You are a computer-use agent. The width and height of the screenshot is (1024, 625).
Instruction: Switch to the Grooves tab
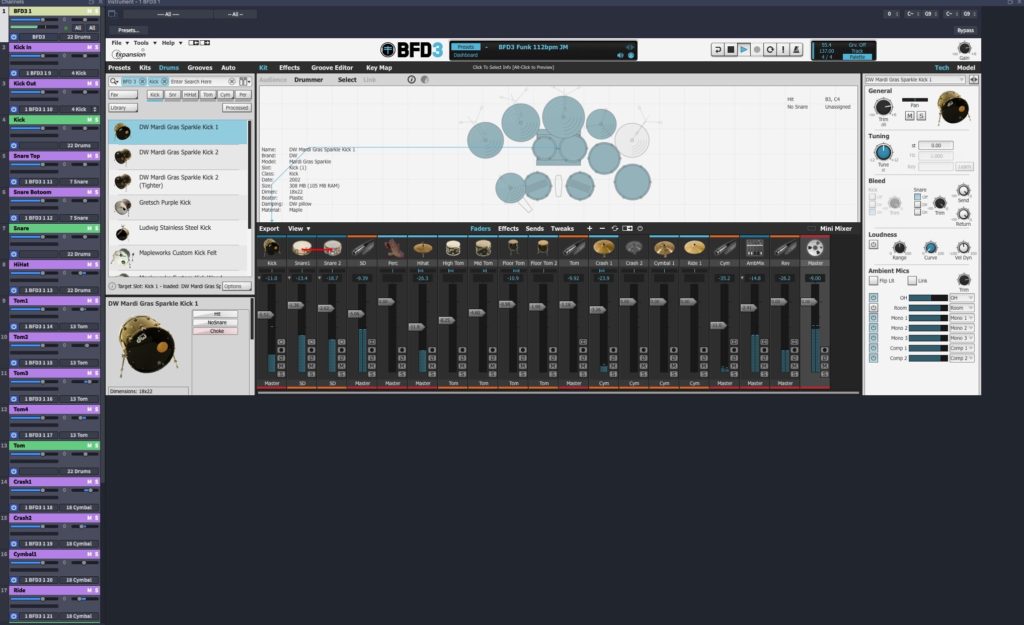pos(200,68)
